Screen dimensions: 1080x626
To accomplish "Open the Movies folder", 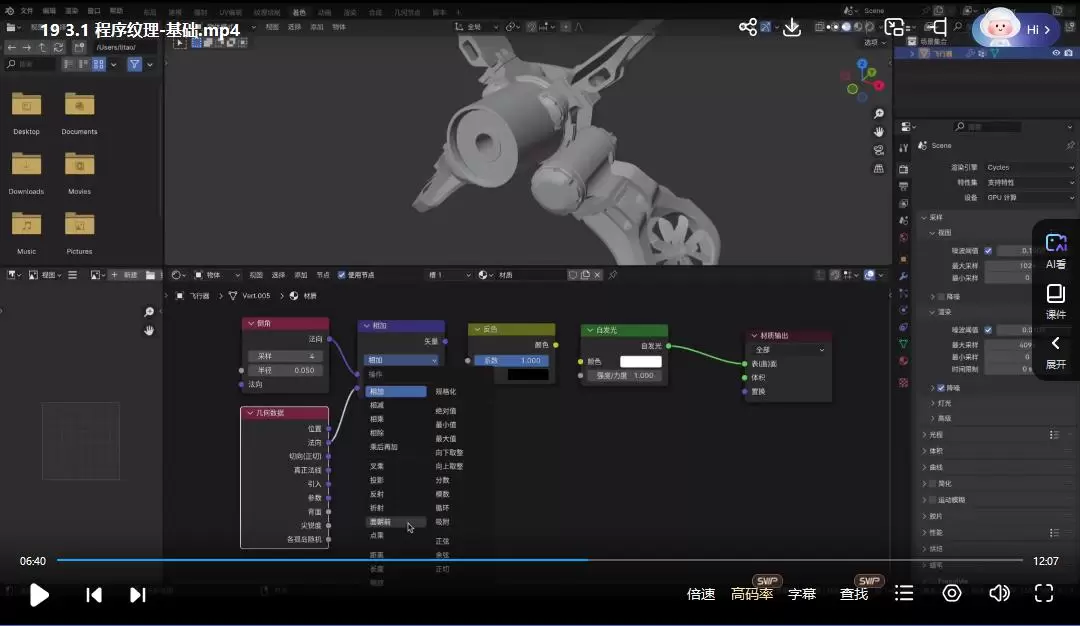I will pos(79,174).
